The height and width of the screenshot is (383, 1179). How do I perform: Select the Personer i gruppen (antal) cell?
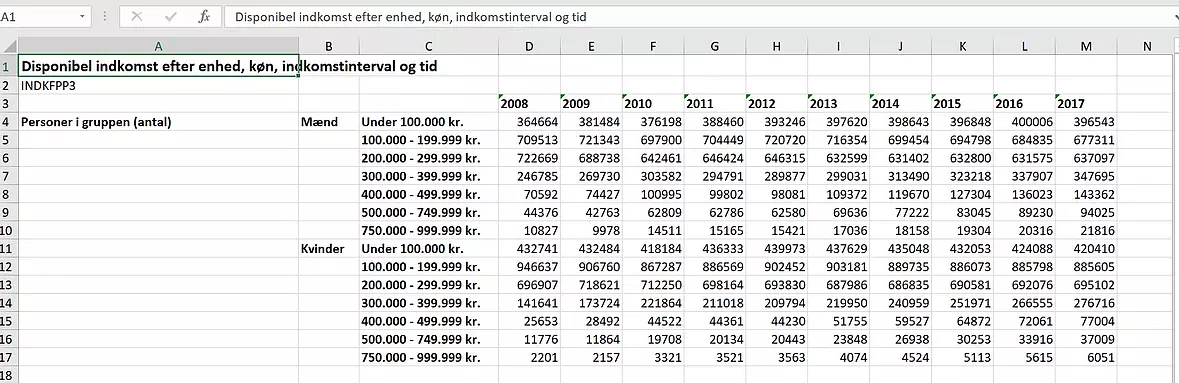pos(159,122)
